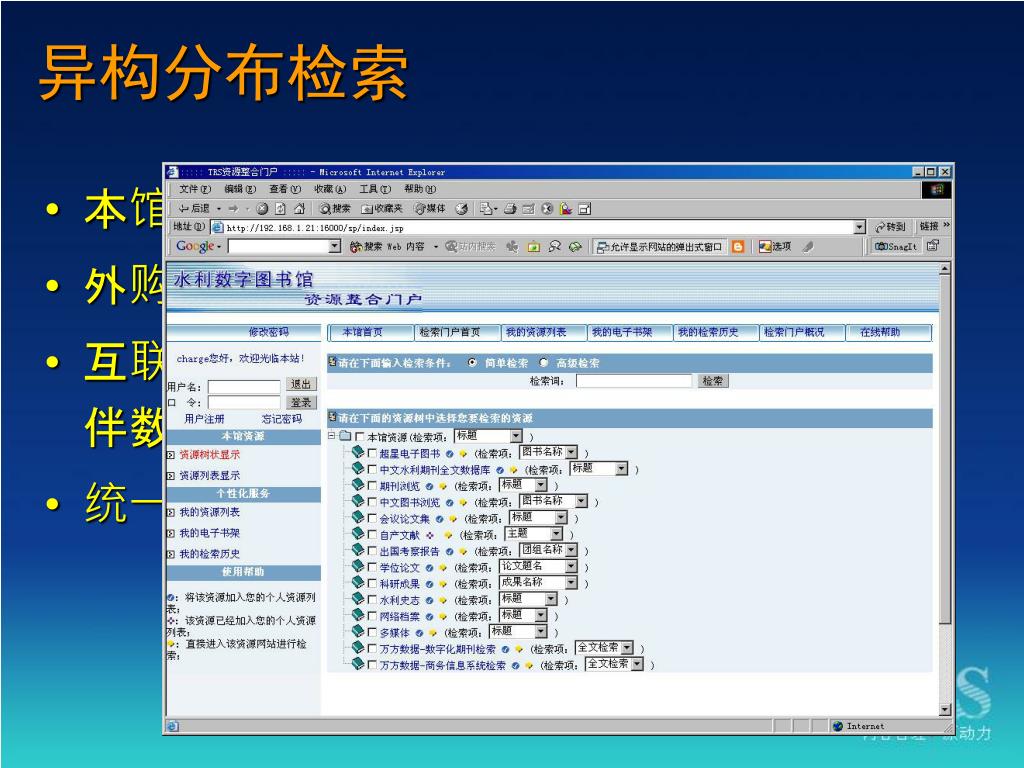Click the scrollbar down arrow of the page
This screenshot has height=768, width=1024.
click(x=944, y=710)
